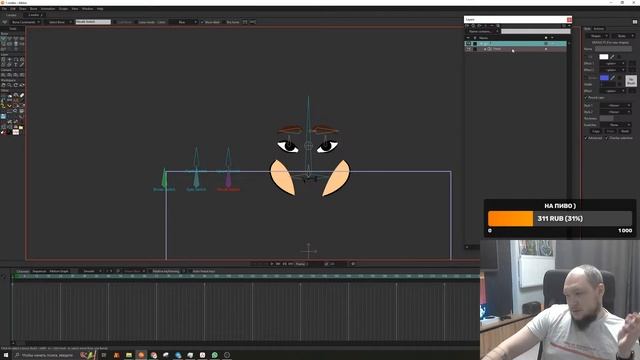The width and height of the screenshot is (640, 360).
Task: Open the Shapes dropdown in Style panel
Action: pos(597,36)
